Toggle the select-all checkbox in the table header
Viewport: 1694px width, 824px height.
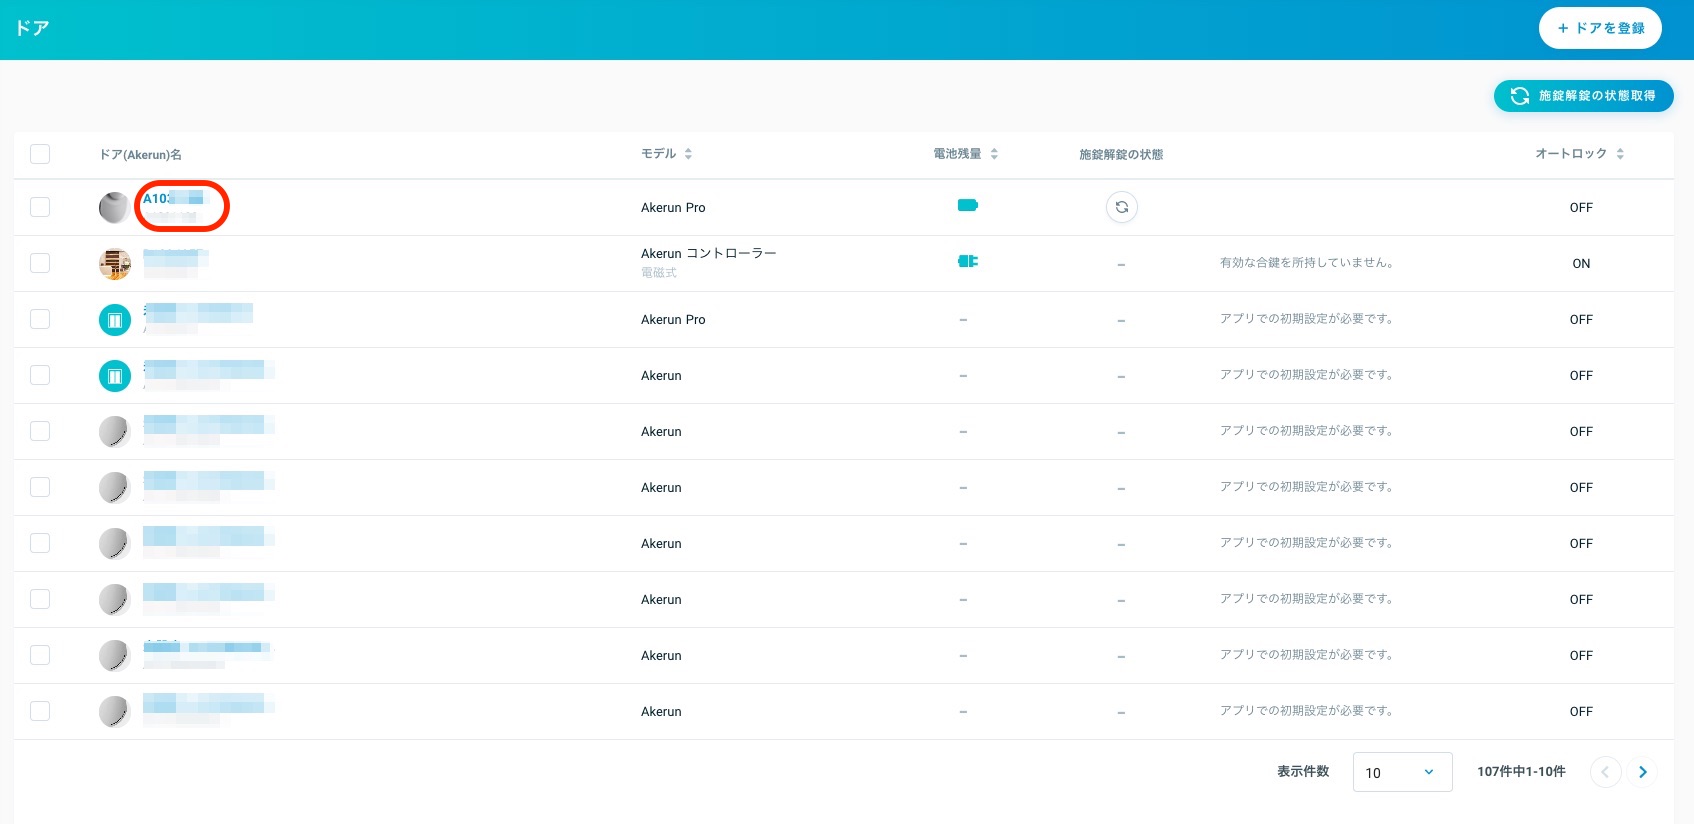pos(40,154)
